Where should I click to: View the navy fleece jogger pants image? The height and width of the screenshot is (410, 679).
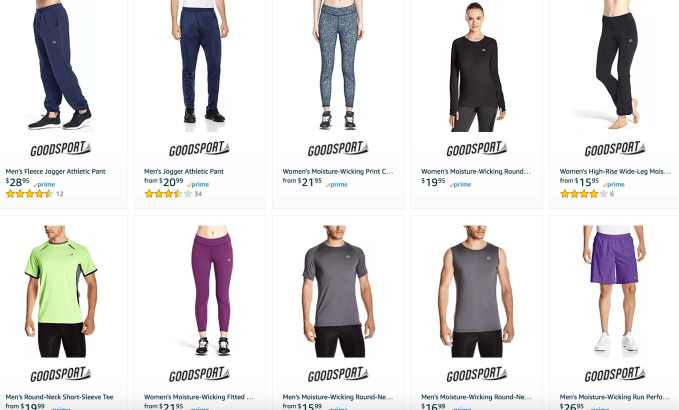click(x=61, y=65)
